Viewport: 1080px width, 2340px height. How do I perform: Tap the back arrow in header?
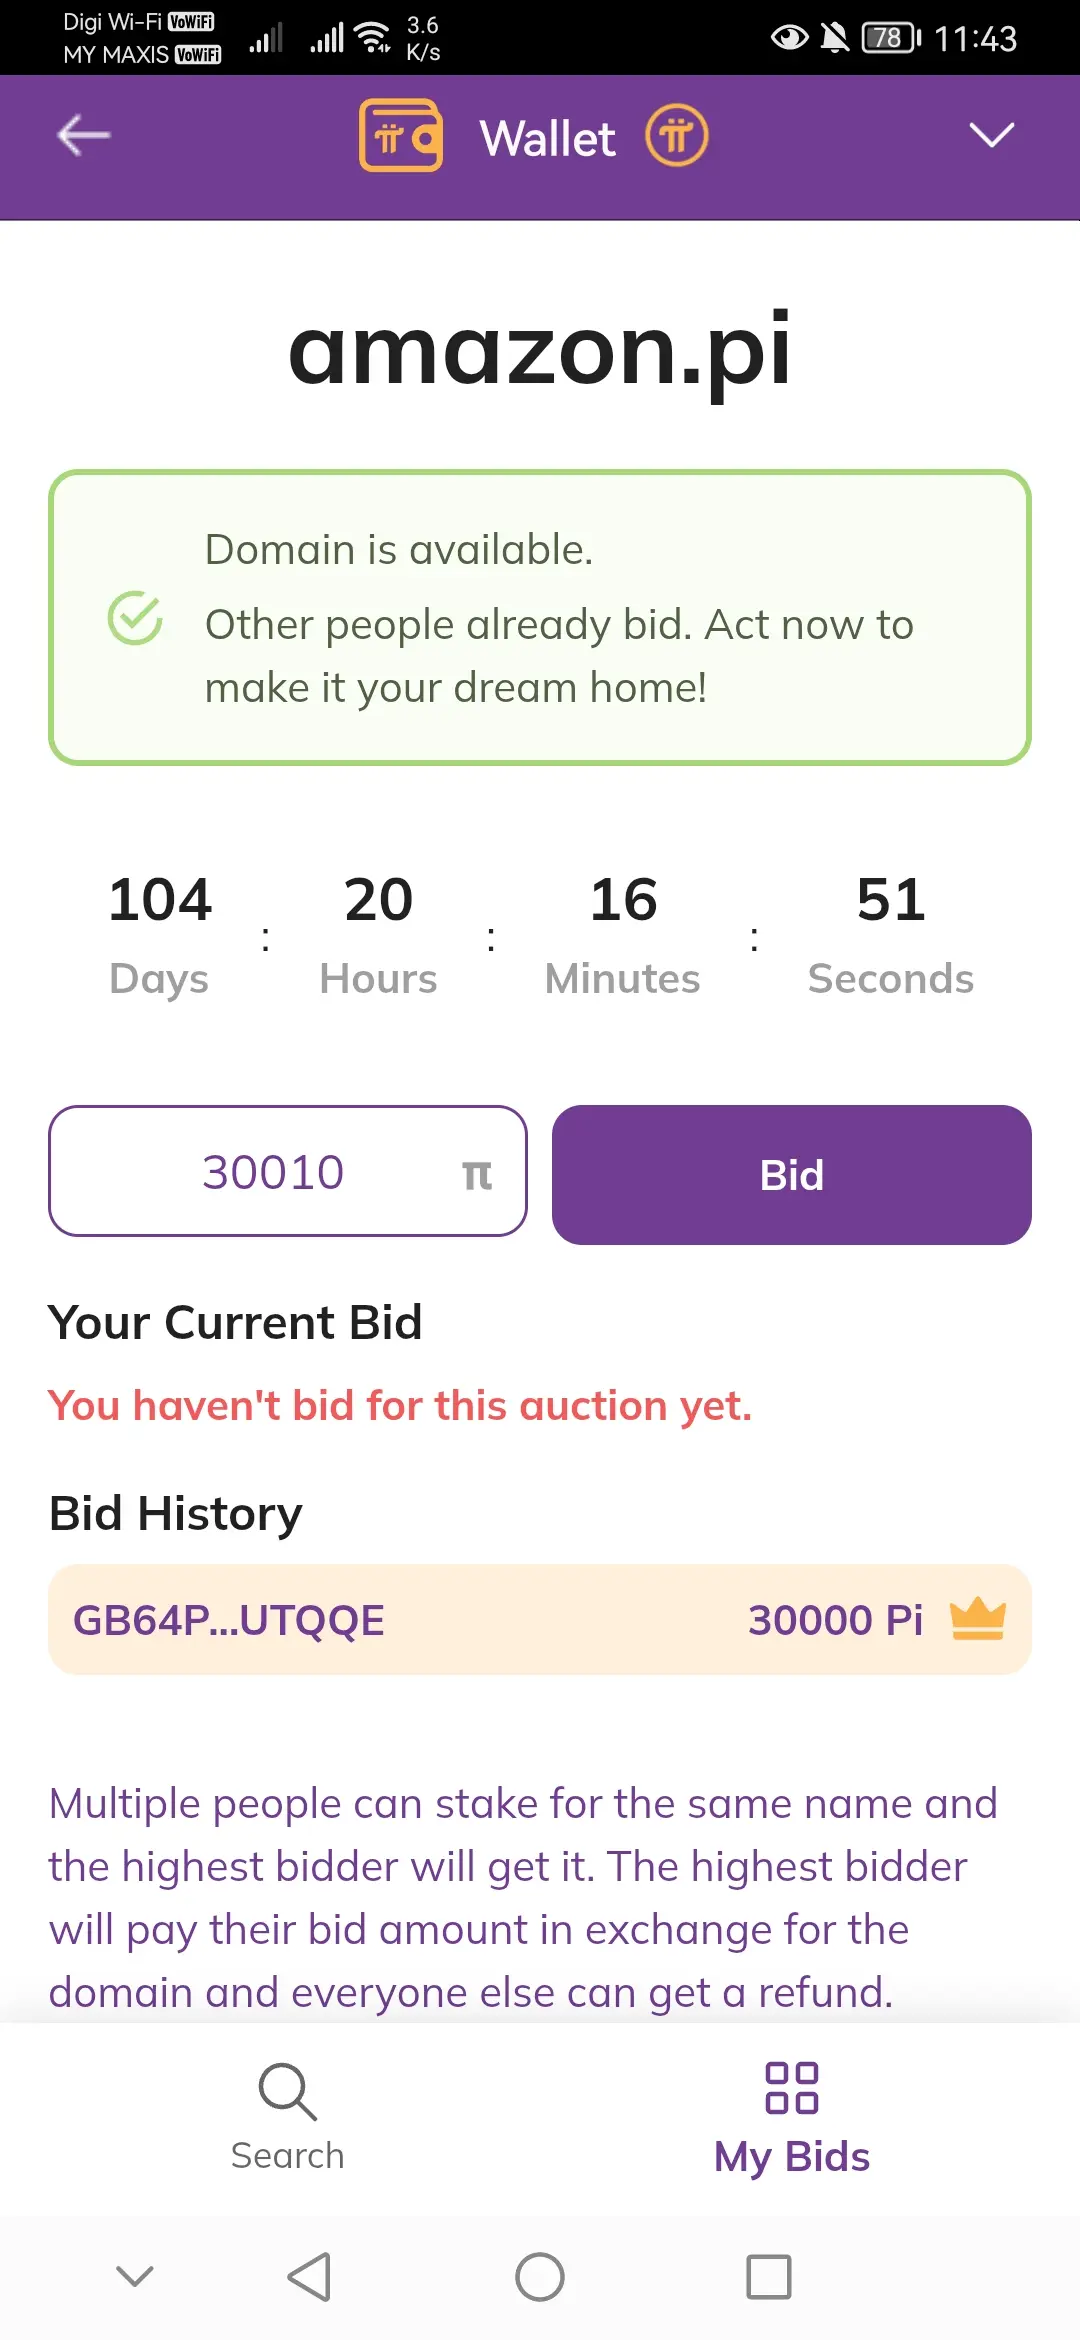click(84, 136)
